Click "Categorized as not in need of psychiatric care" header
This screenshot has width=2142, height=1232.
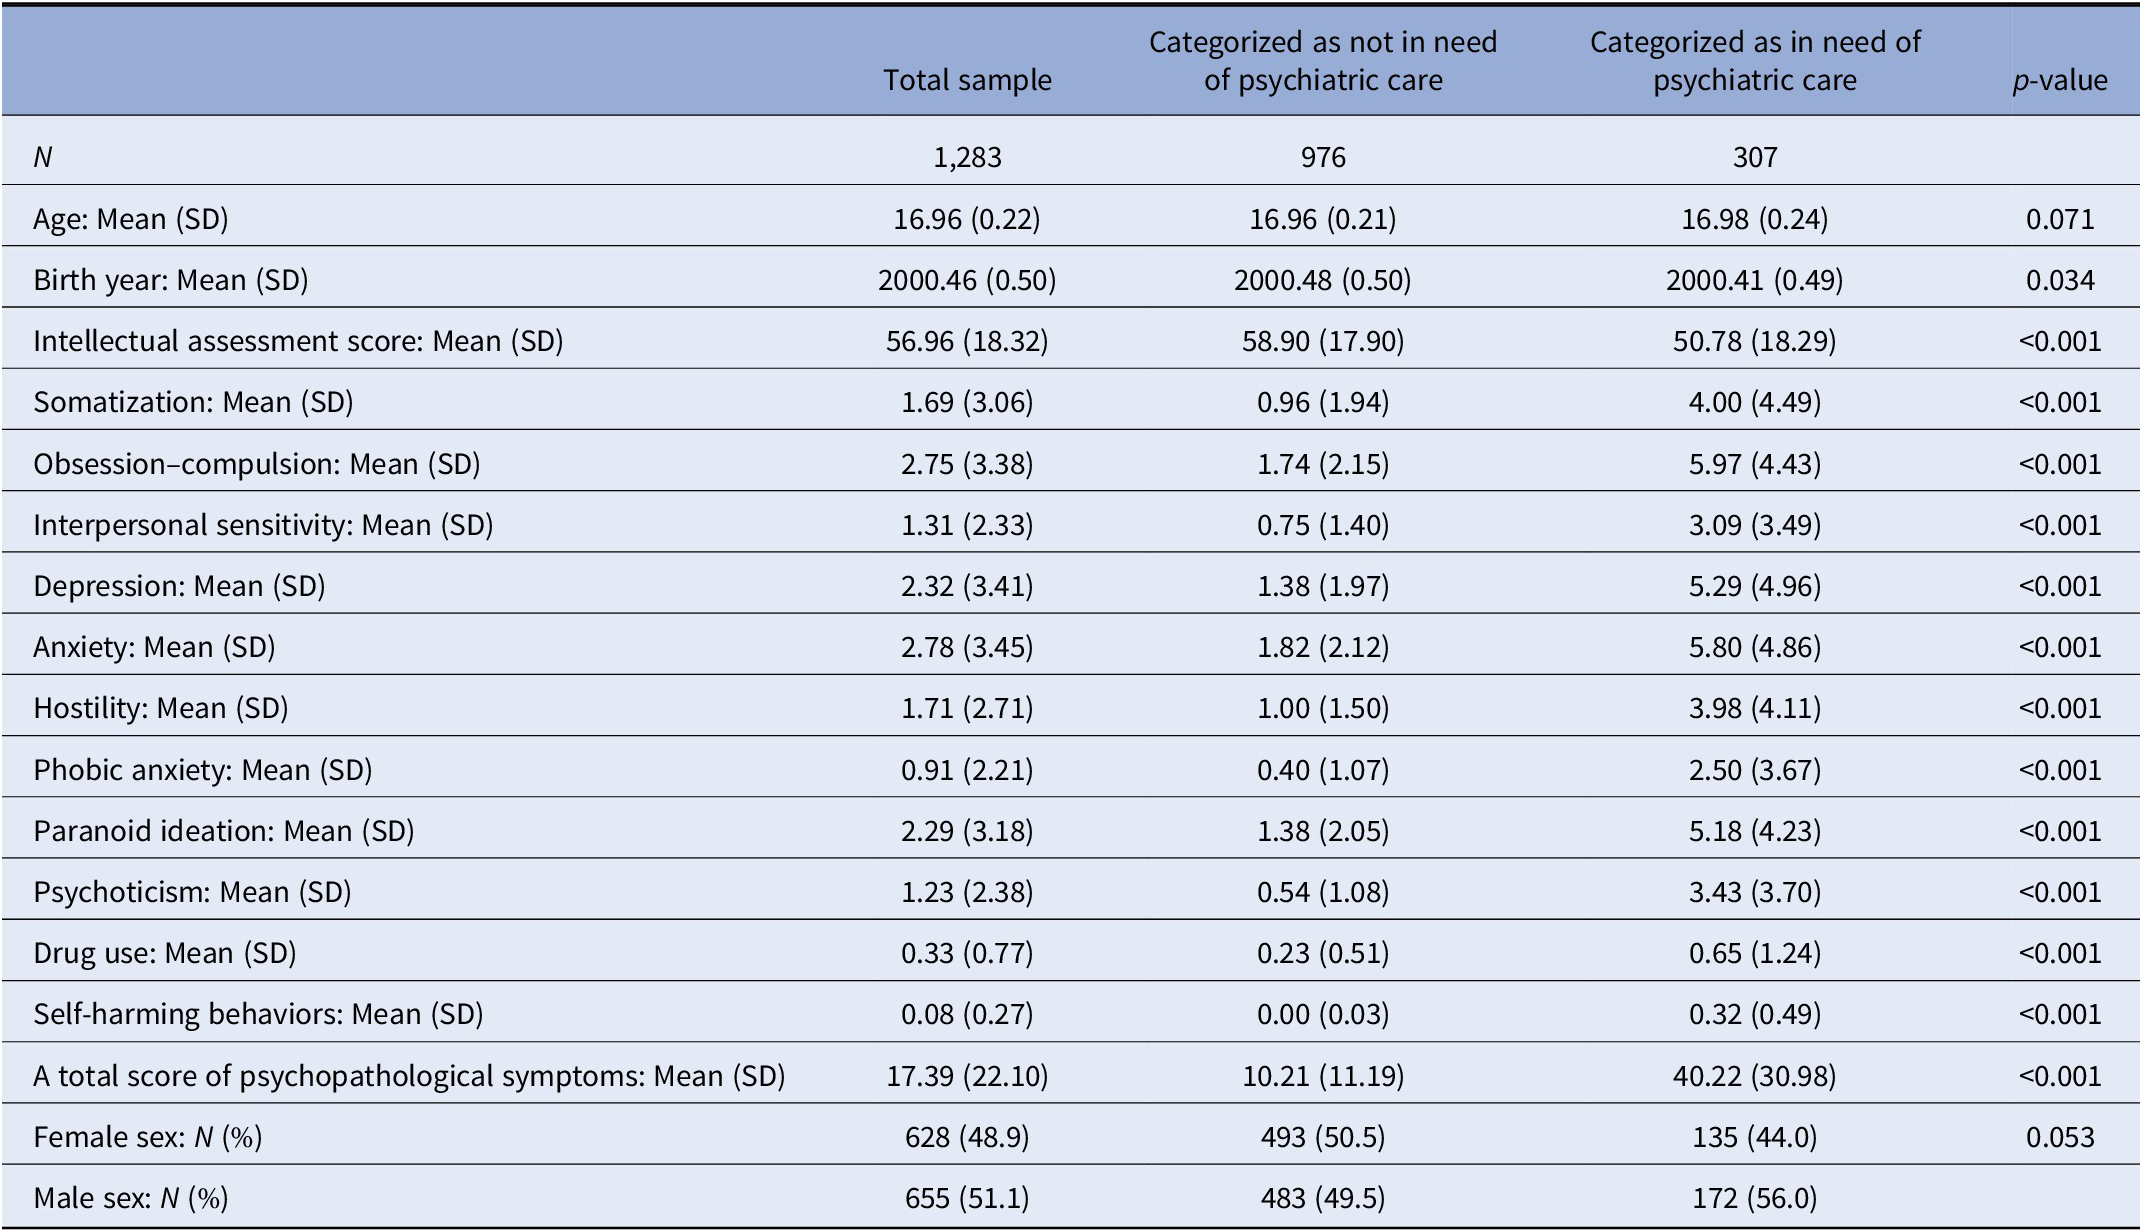[1322, 61]
